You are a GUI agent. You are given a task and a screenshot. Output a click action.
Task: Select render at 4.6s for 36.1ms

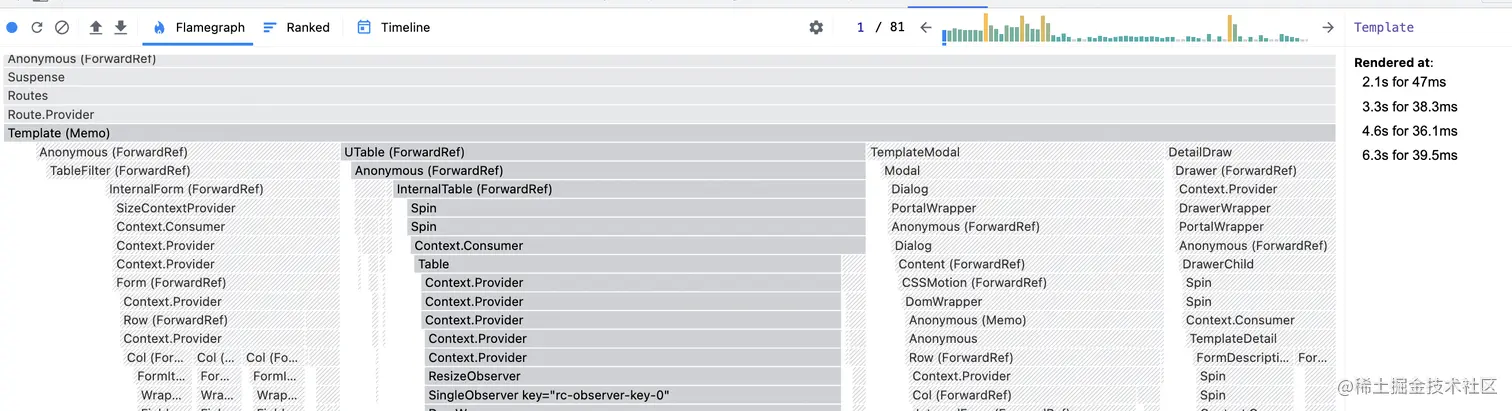pyautogui.click(x=1409, y=131)
